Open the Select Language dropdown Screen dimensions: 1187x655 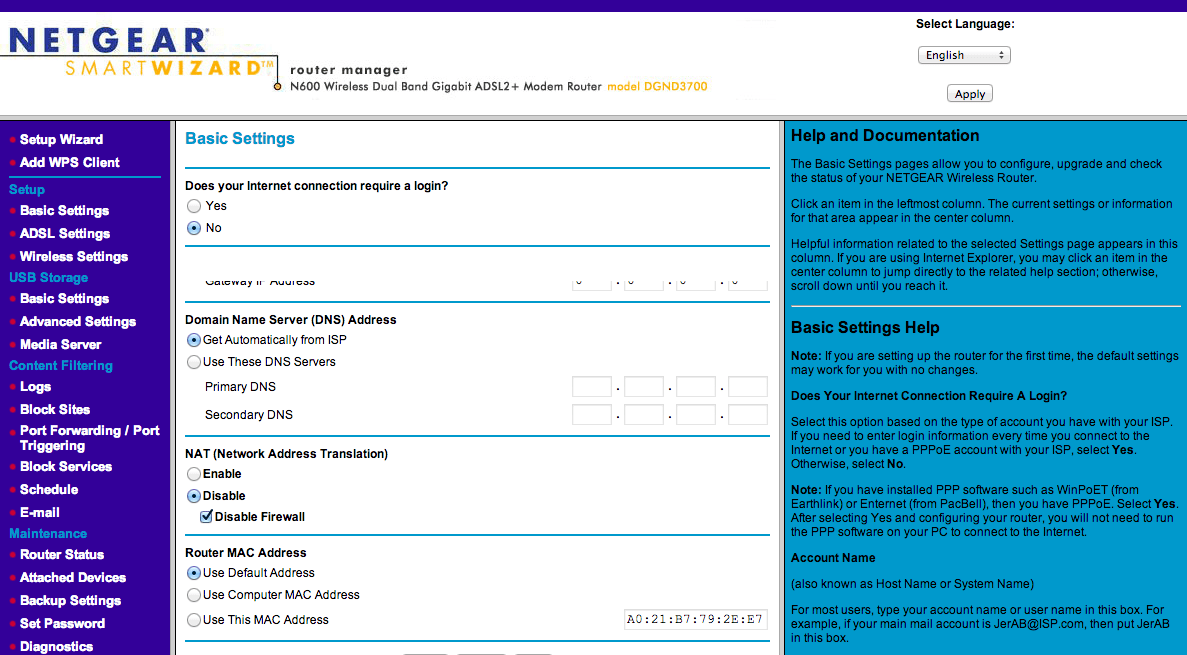[x=964, y=55]
